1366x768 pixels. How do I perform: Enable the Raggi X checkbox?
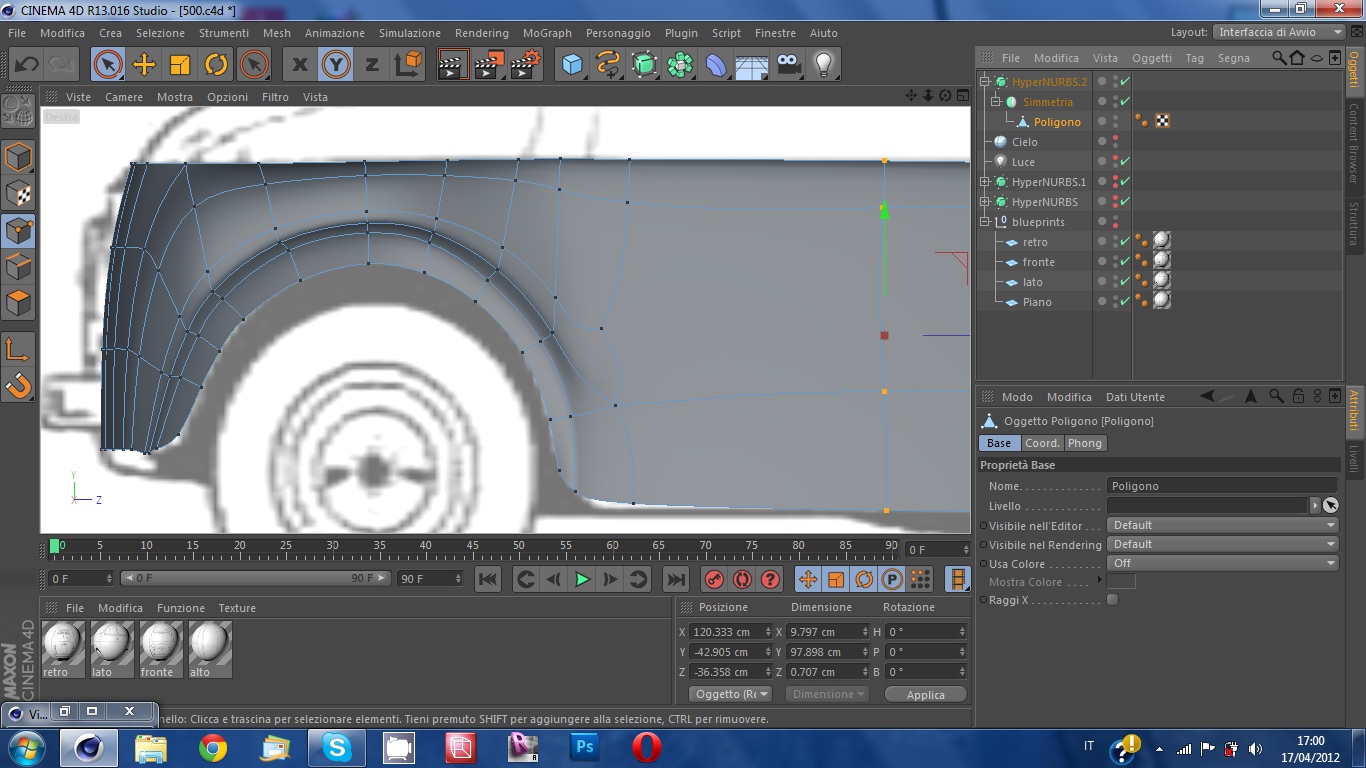pos(1112,600)
